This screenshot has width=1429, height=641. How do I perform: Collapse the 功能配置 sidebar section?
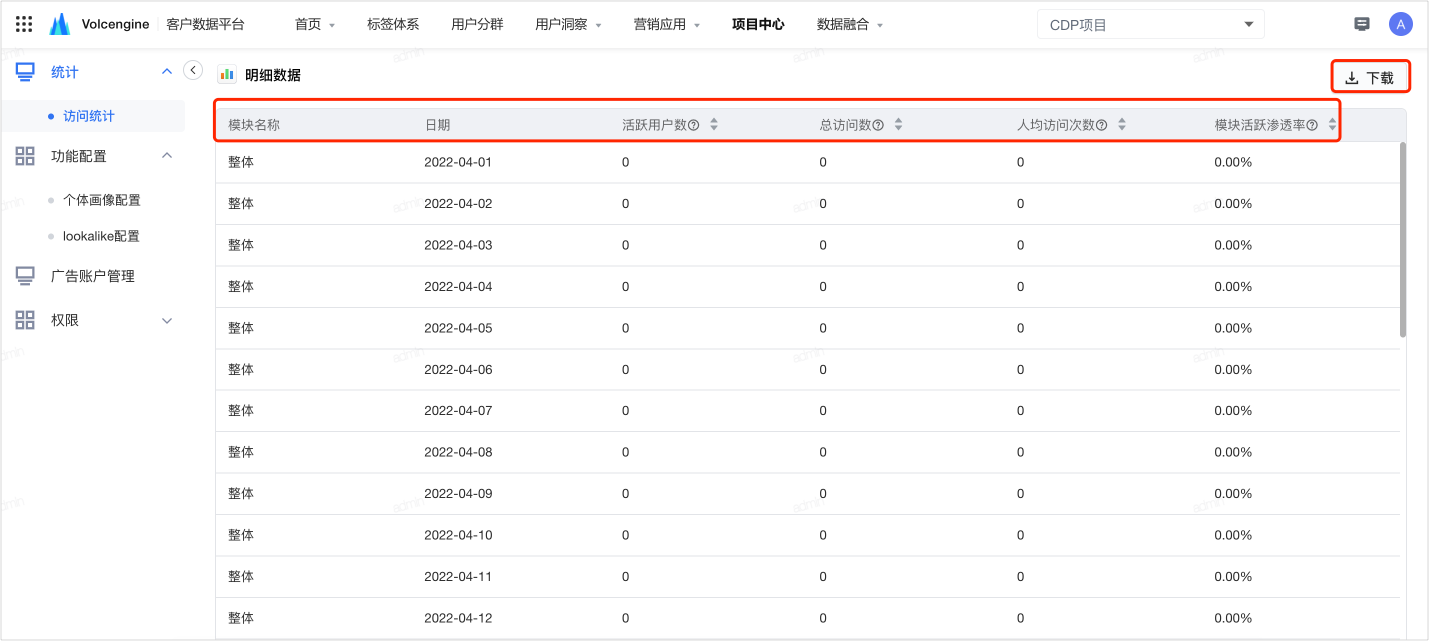(167, 156)
